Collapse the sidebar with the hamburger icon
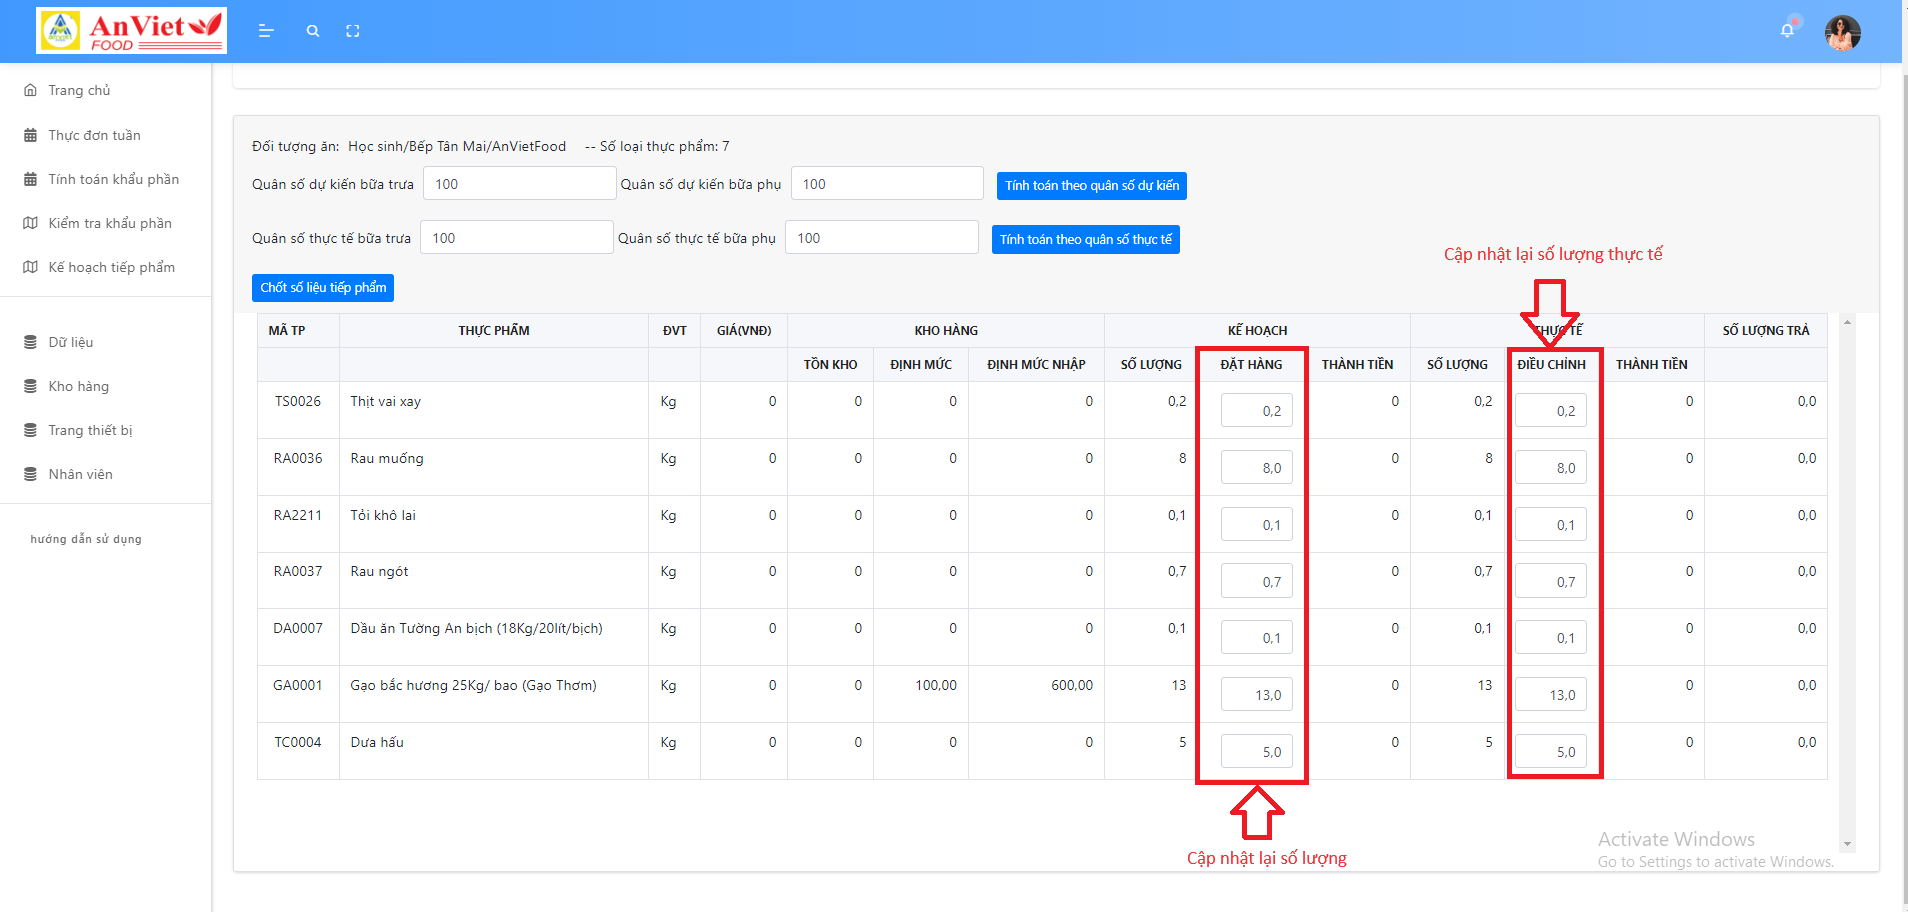This screenshot has width=1908, height=912. pos(267,31)
